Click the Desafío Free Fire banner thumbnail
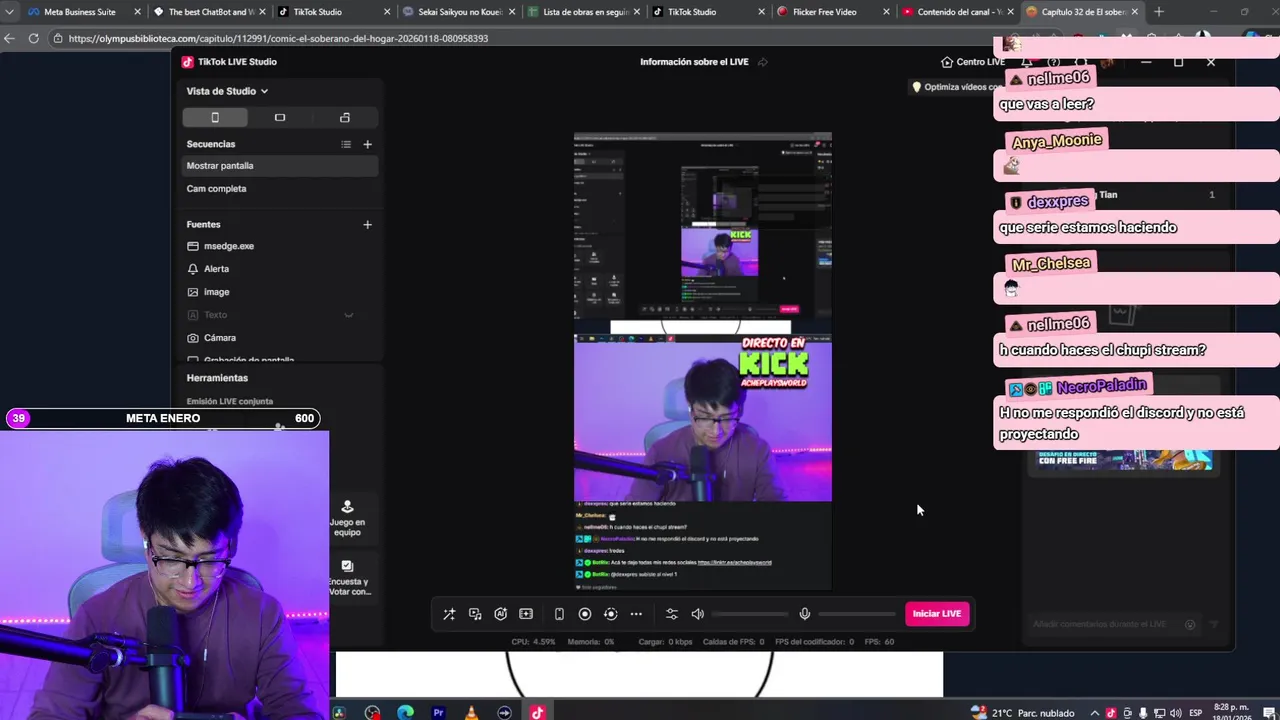Screen dimensions: 1280x720 point(1125,459)
